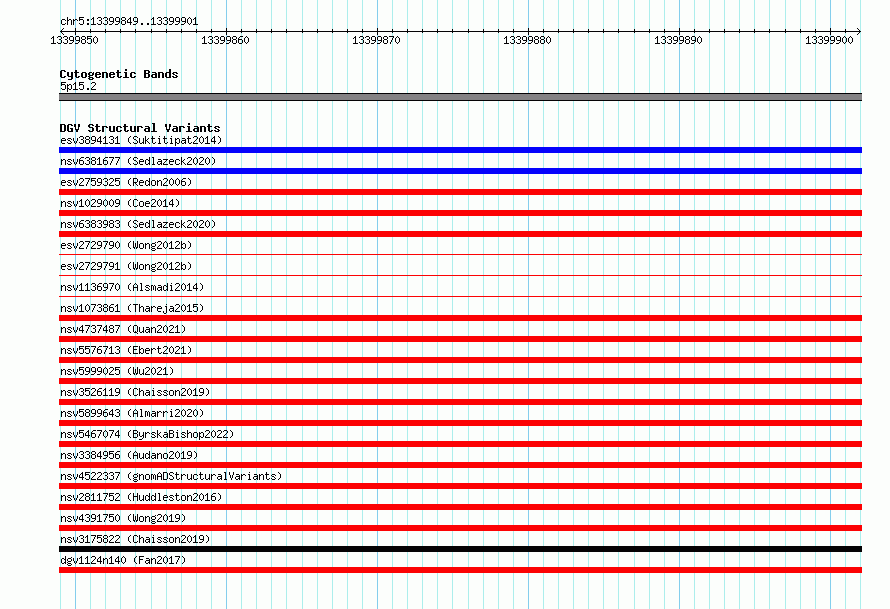Select nsv5467074 (ByrskaBishop2022) label
890x609 pixels.
tap(147, 434)
